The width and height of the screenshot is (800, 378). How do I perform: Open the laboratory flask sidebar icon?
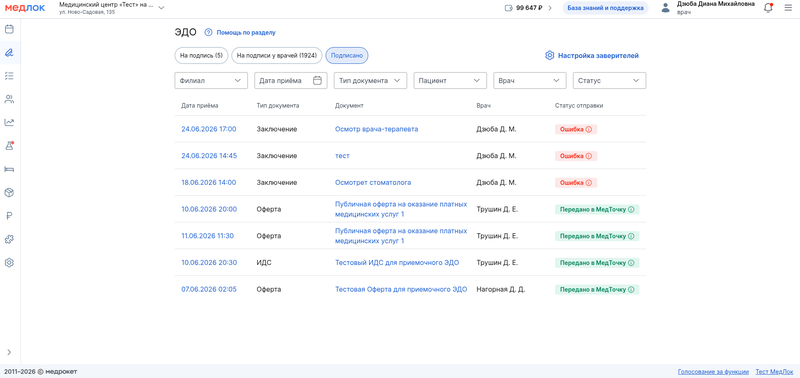(9, 146)
